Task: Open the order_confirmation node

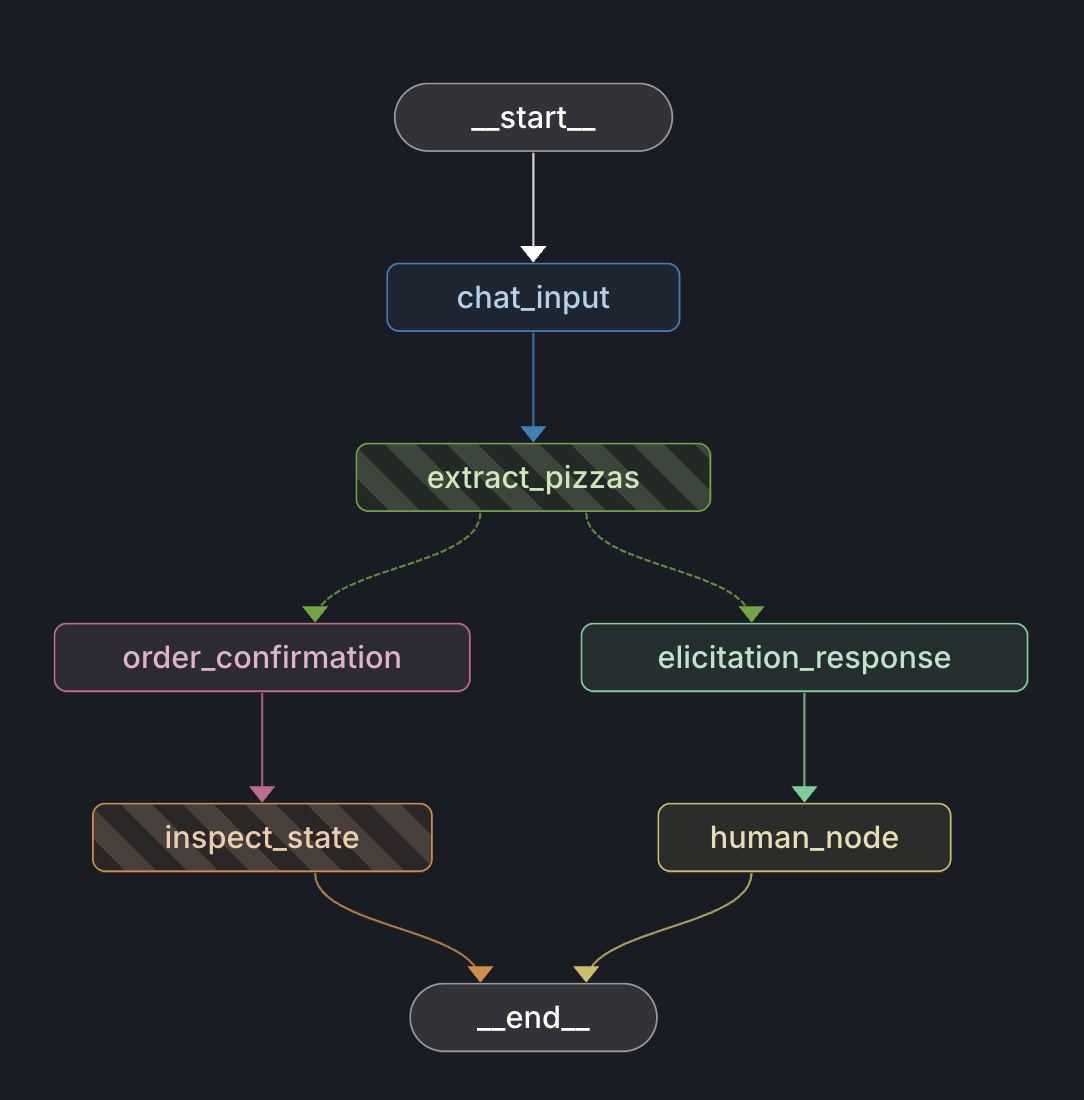Action: pos(262,657)
